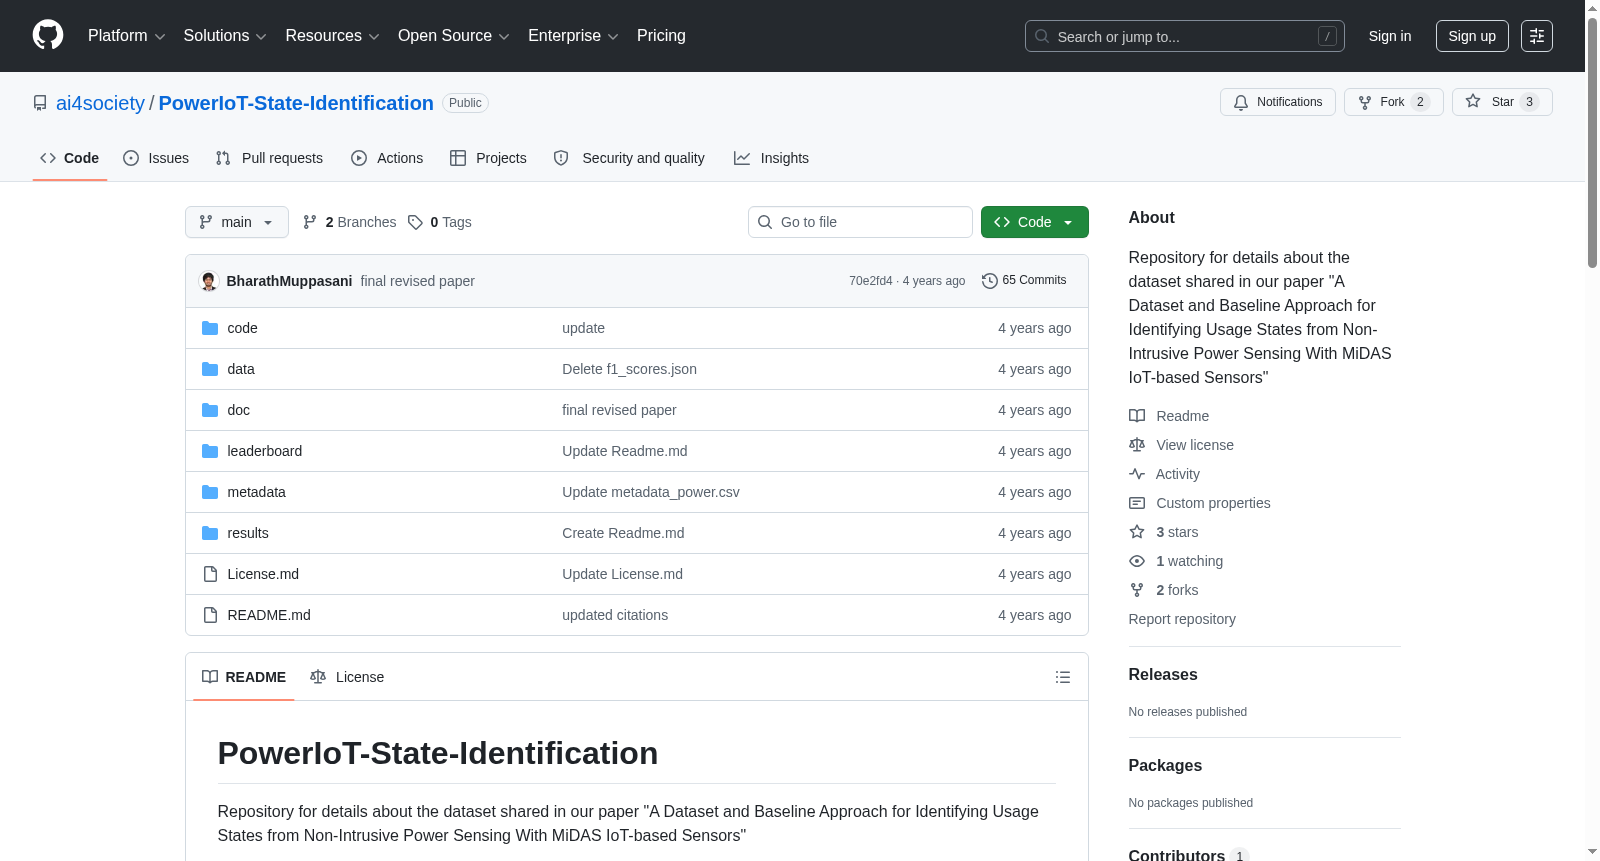Click the tag icon beside Tags

416,222
